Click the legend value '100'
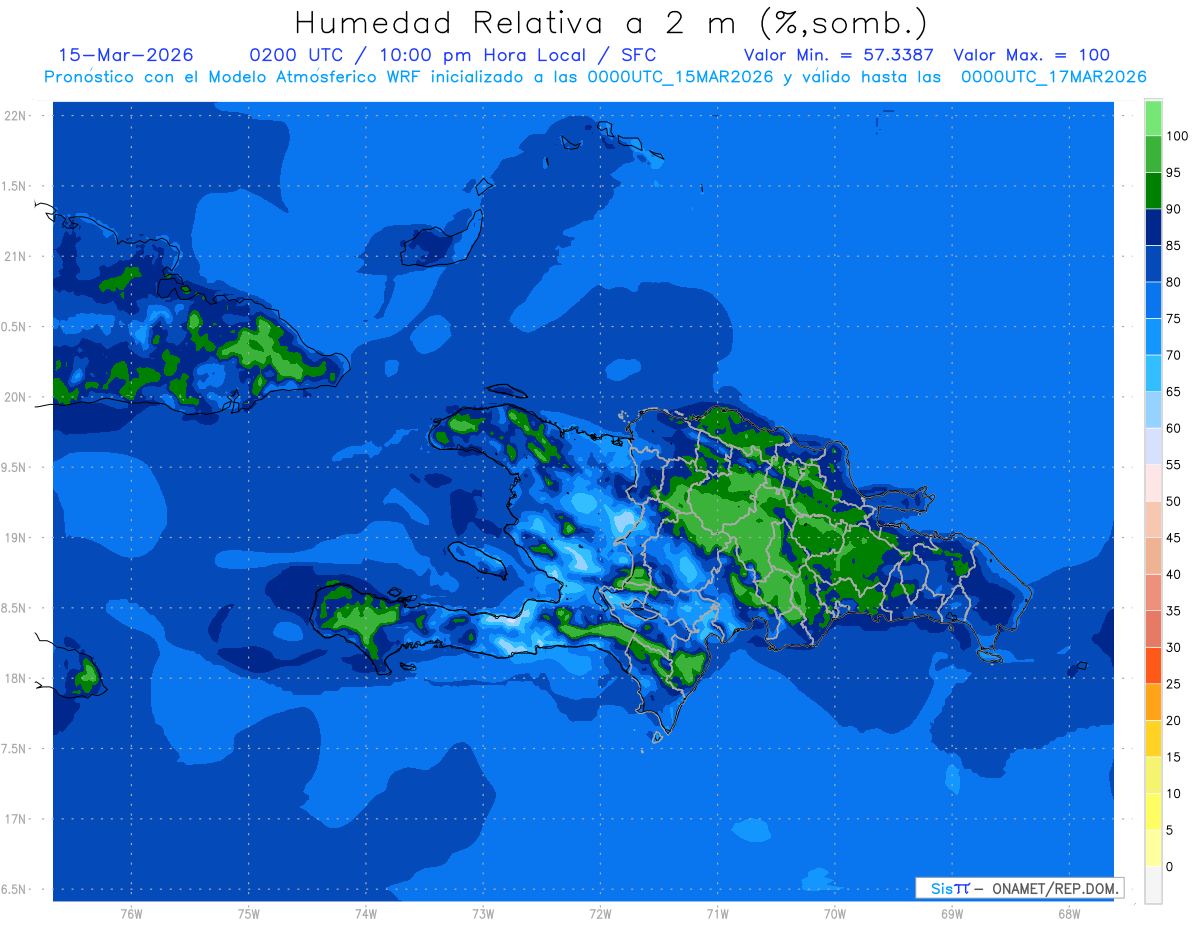Viewport: 1200px width, 927px height. point(1177,136)
